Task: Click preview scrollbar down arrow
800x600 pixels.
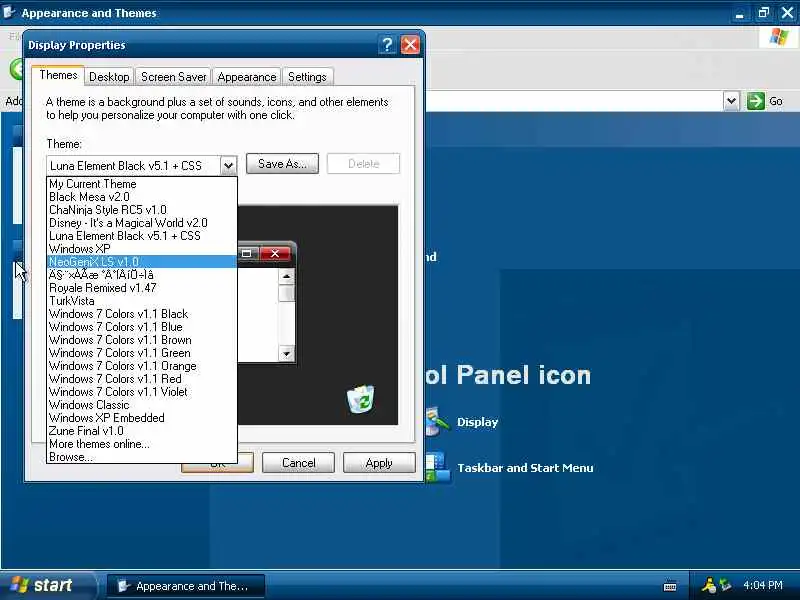Action: click(286, 354)
